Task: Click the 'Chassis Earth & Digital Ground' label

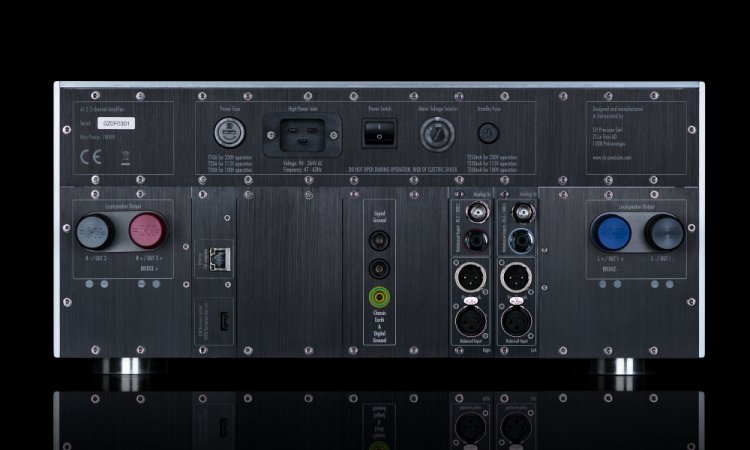Action: [x=379, y=327]
